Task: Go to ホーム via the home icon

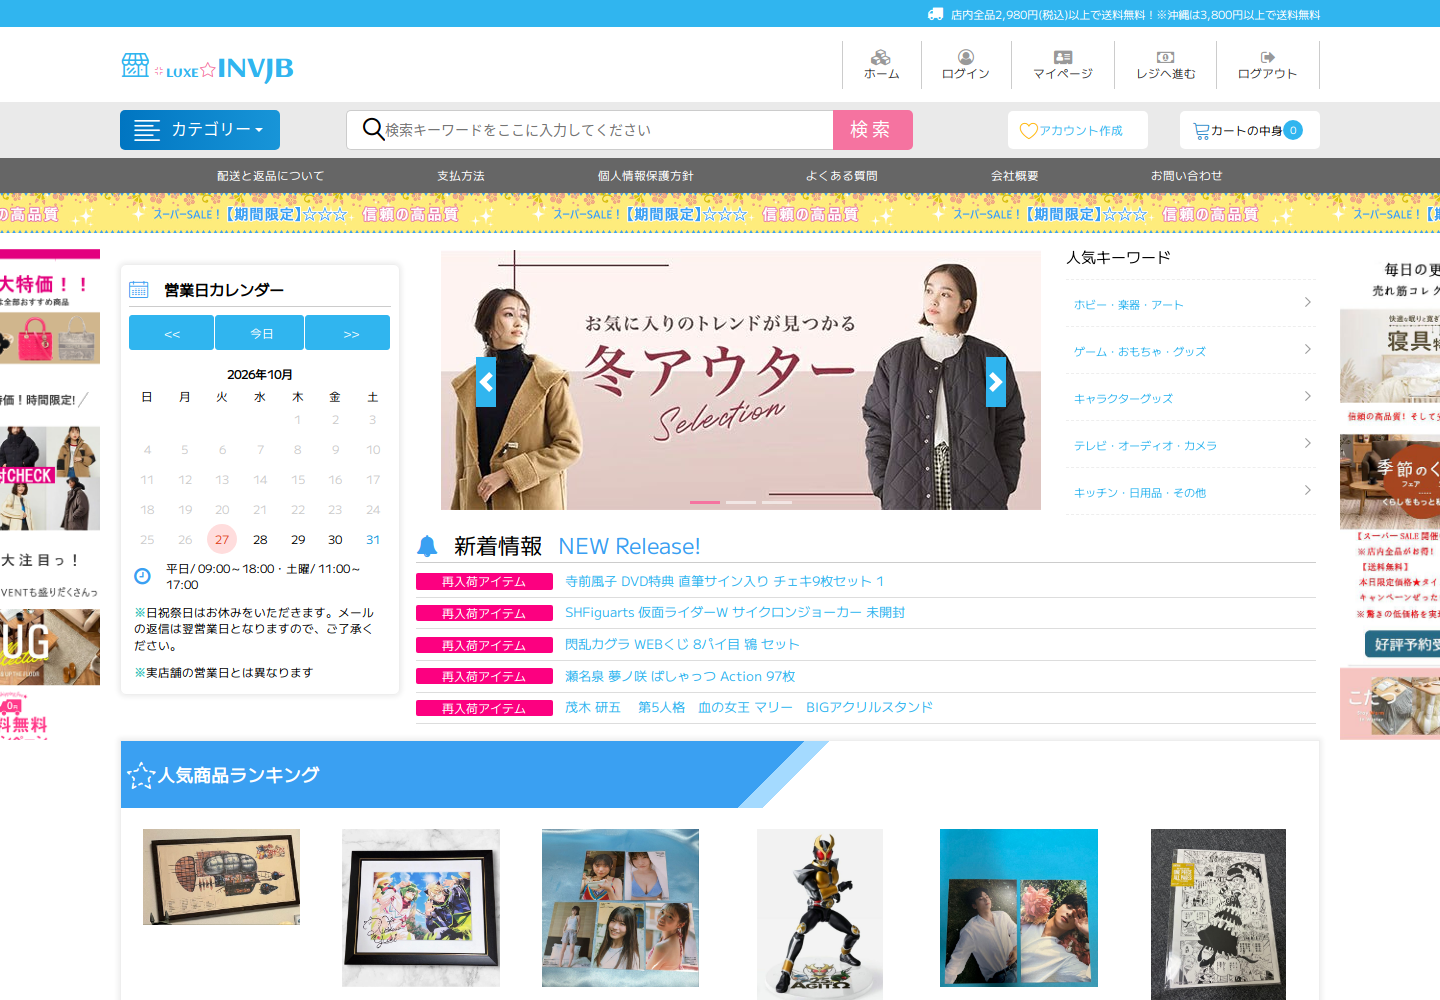Action: click(x=881, y=57)
